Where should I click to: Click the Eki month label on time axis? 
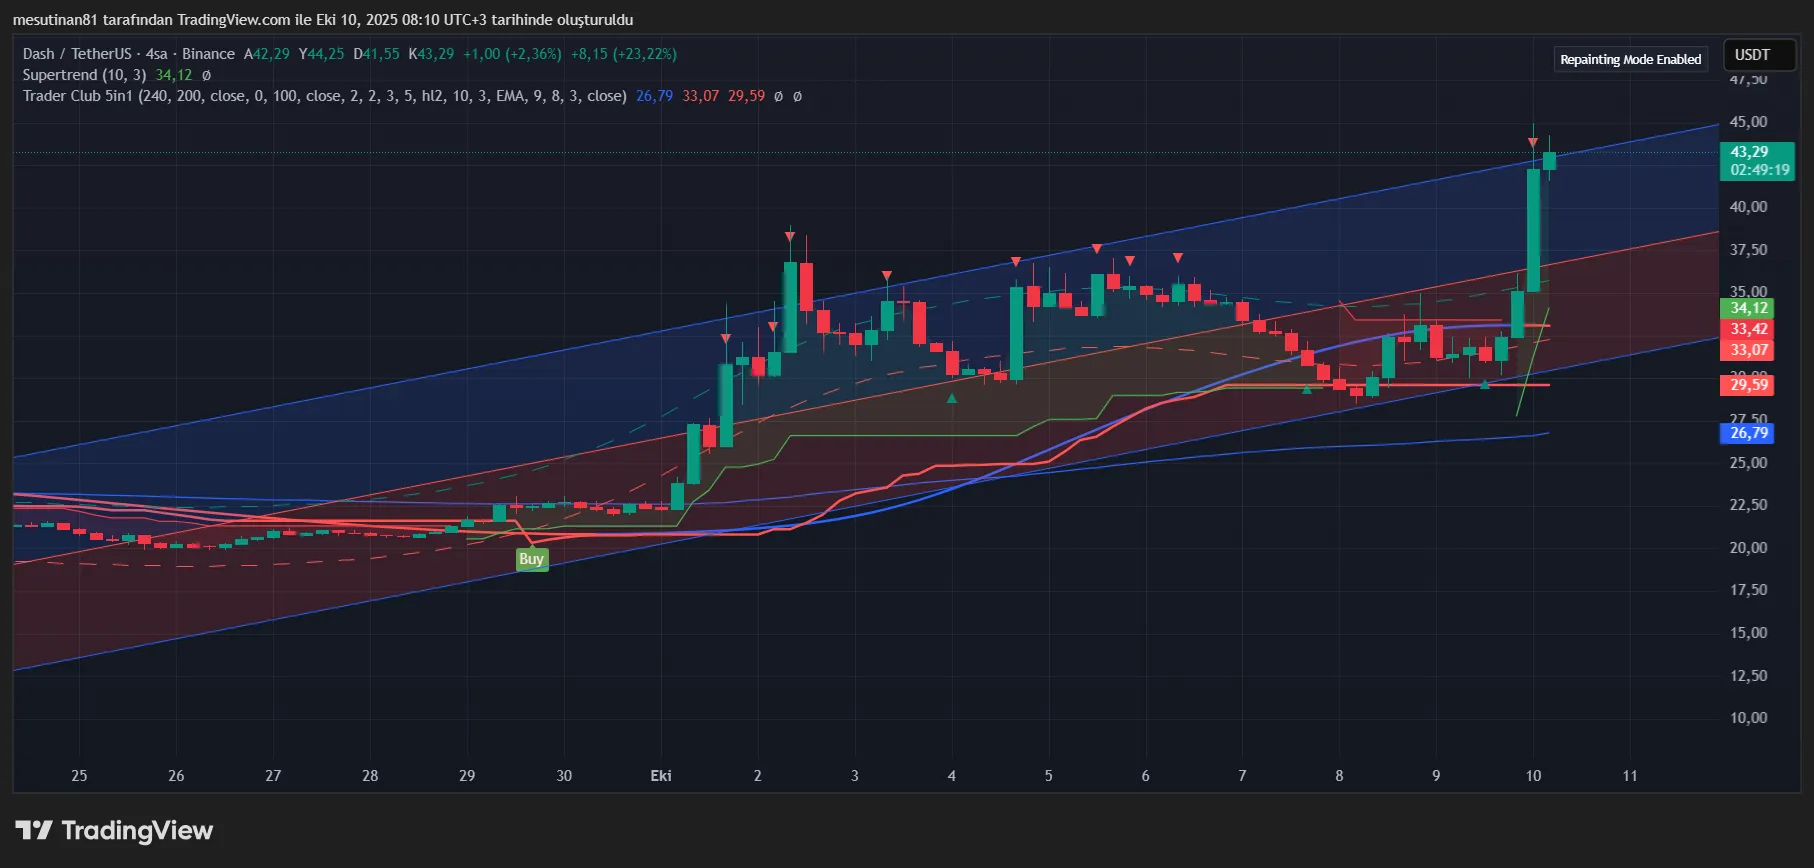(661, 776)
